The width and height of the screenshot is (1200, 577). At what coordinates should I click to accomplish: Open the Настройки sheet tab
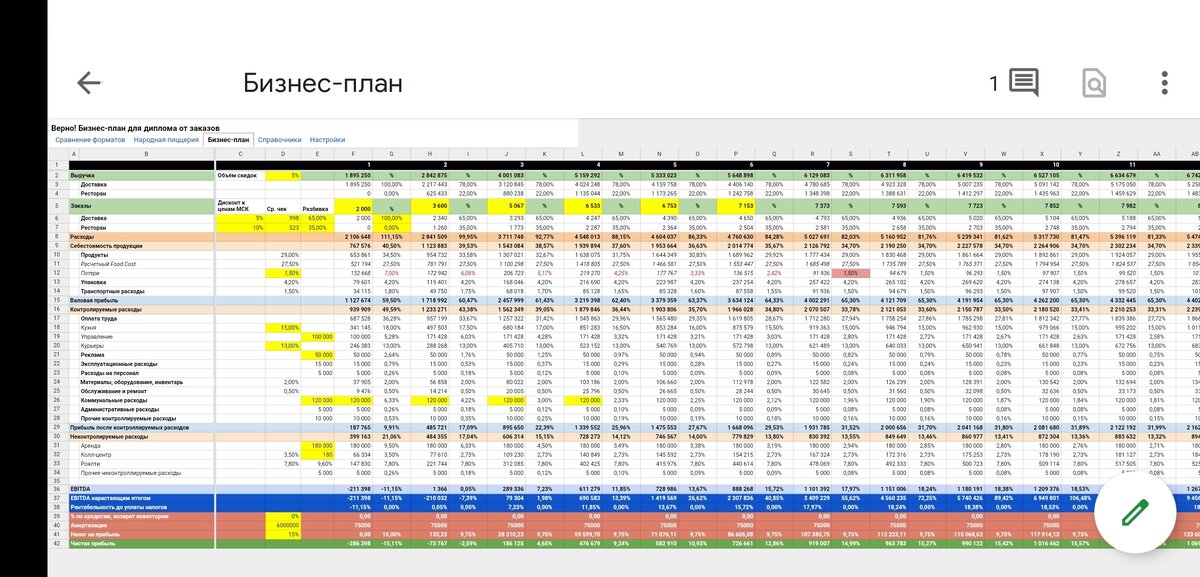(327, 140)
